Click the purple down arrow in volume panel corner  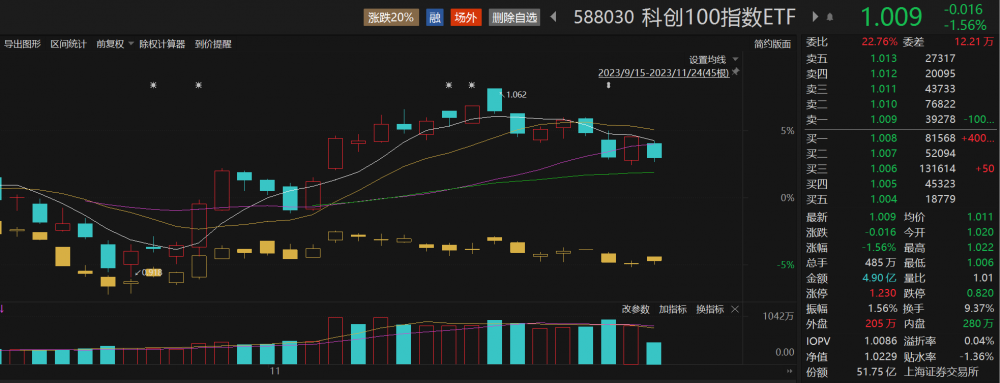tap(3, 309)
